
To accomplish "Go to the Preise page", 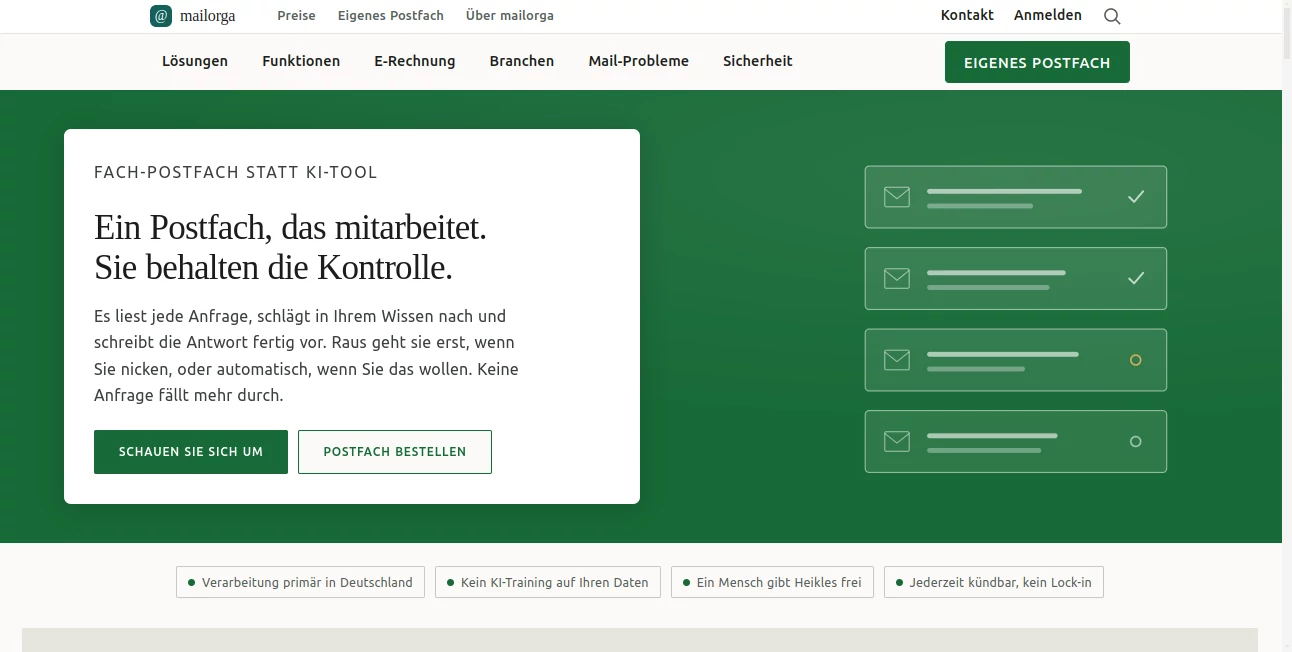I will [296, 16].
